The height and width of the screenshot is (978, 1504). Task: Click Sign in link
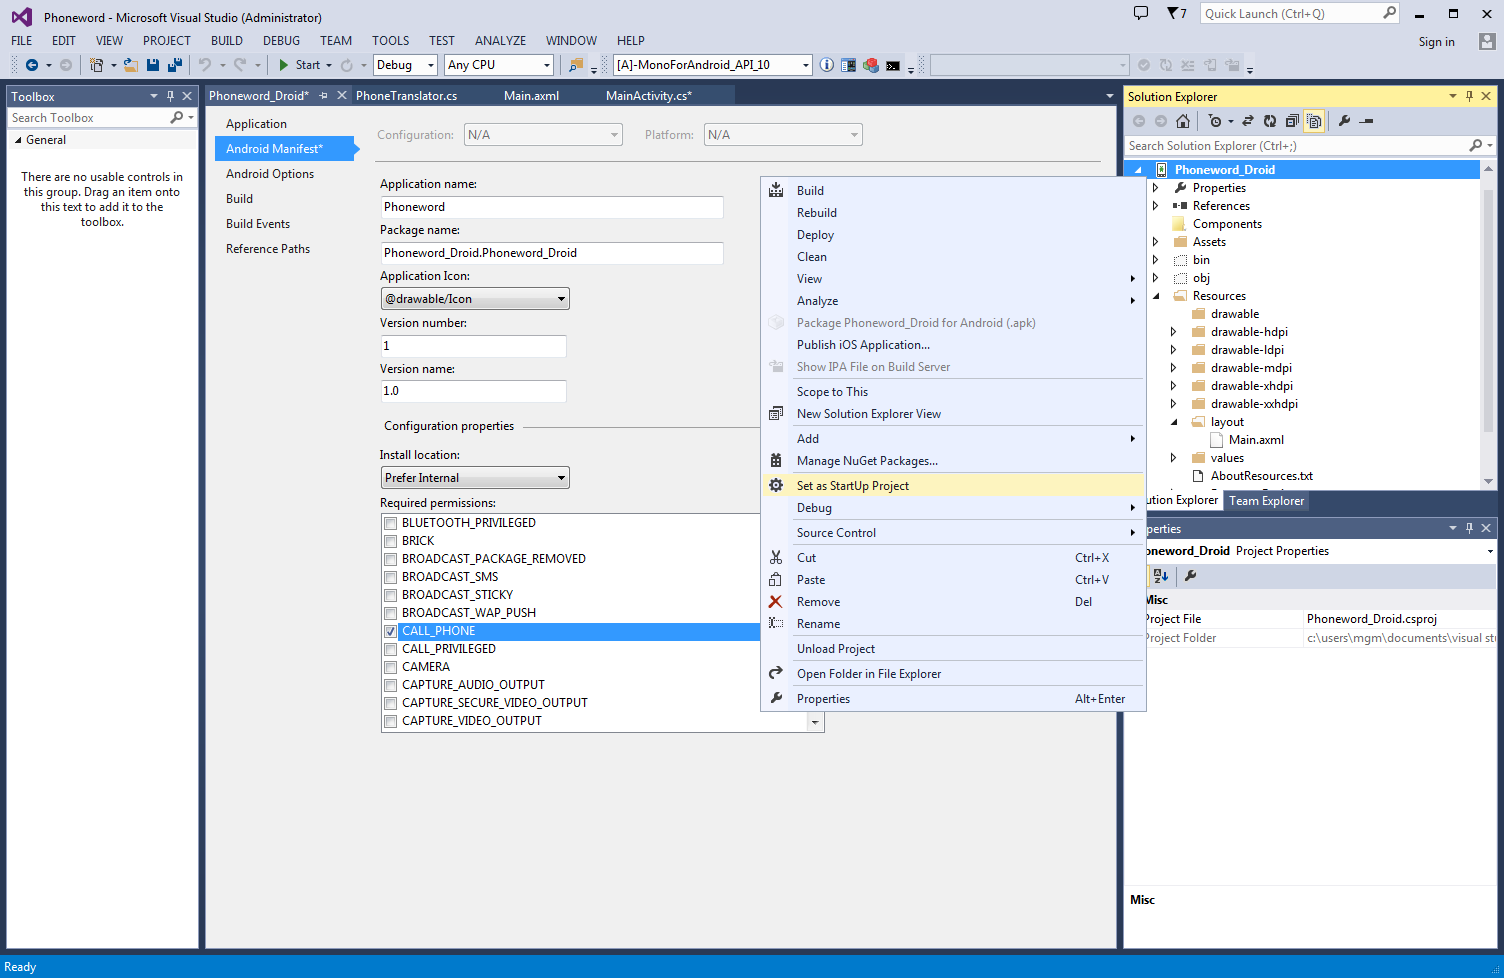tap(1436, 42)
